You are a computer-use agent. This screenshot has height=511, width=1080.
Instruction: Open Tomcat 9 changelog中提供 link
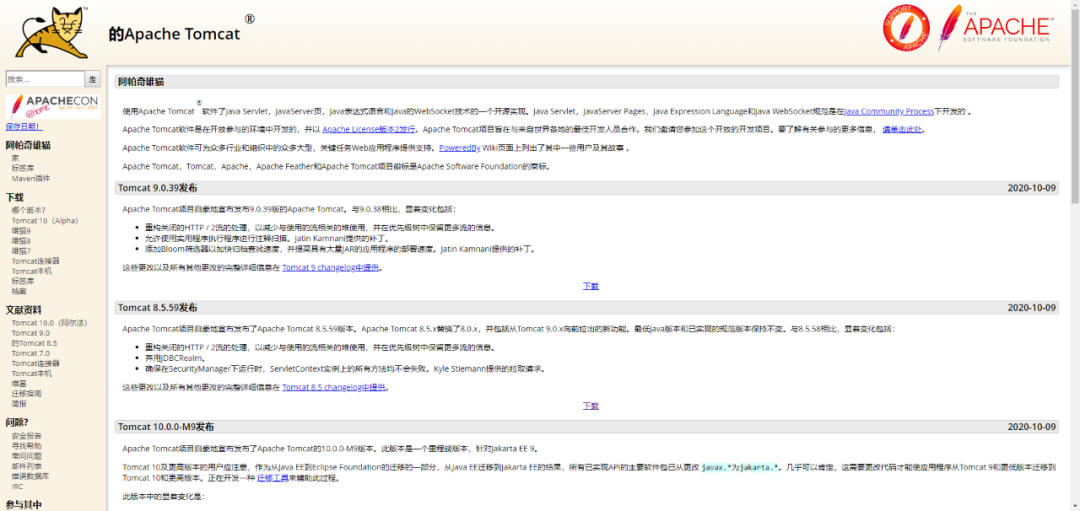pyautogui.click(x=331, y=268)
